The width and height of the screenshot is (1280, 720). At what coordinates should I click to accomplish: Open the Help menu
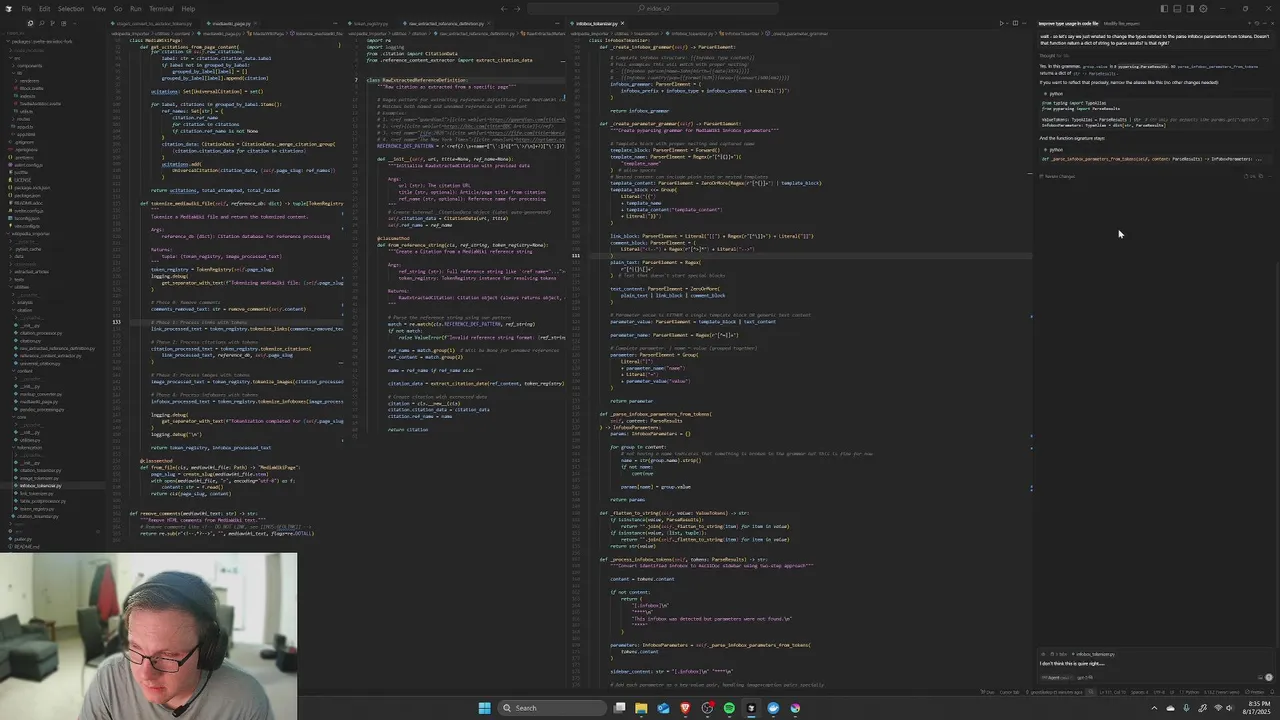coord(188,9)
